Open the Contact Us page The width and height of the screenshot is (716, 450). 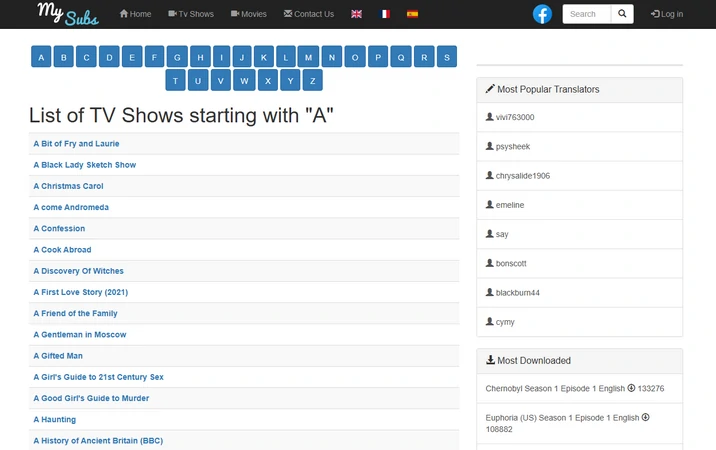(x=309, y=14)
